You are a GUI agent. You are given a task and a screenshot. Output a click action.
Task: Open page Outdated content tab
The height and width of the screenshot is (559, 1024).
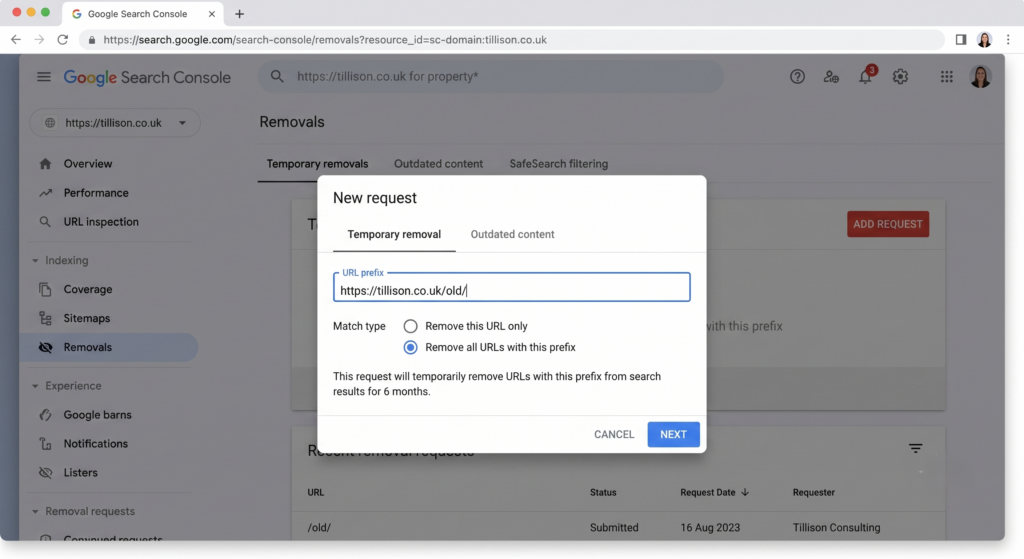click(438, 164)
